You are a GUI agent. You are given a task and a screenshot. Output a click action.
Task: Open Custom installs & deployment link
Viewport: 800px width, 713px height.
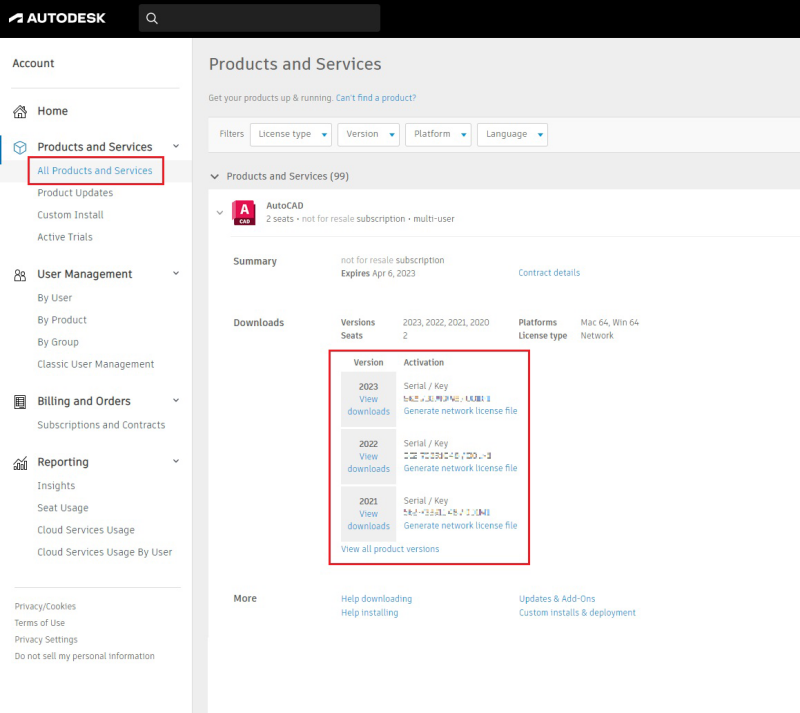coord(577,612)
